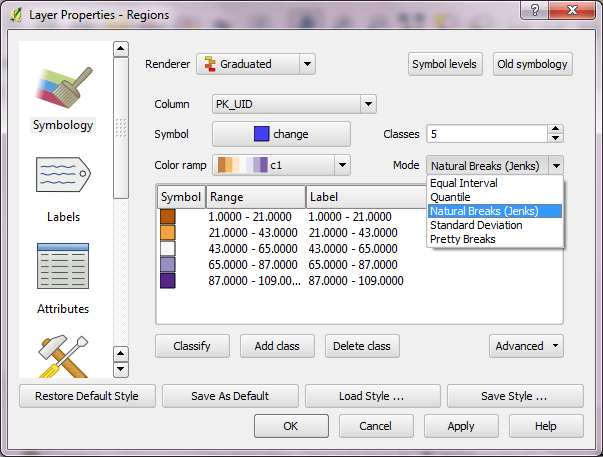This screenshot has width=603, height=457.
Task: Open the Symbology section icon
Action: [62, 90]
